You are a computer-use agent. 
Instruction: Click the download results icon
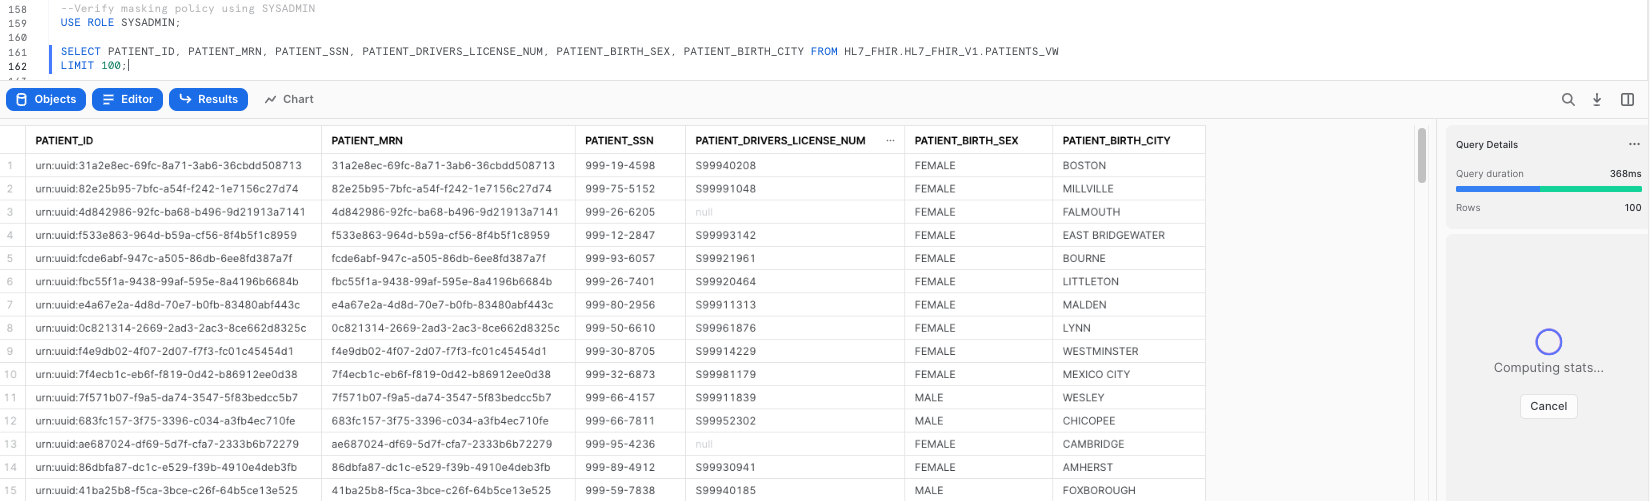click(x=1597, y=99)
